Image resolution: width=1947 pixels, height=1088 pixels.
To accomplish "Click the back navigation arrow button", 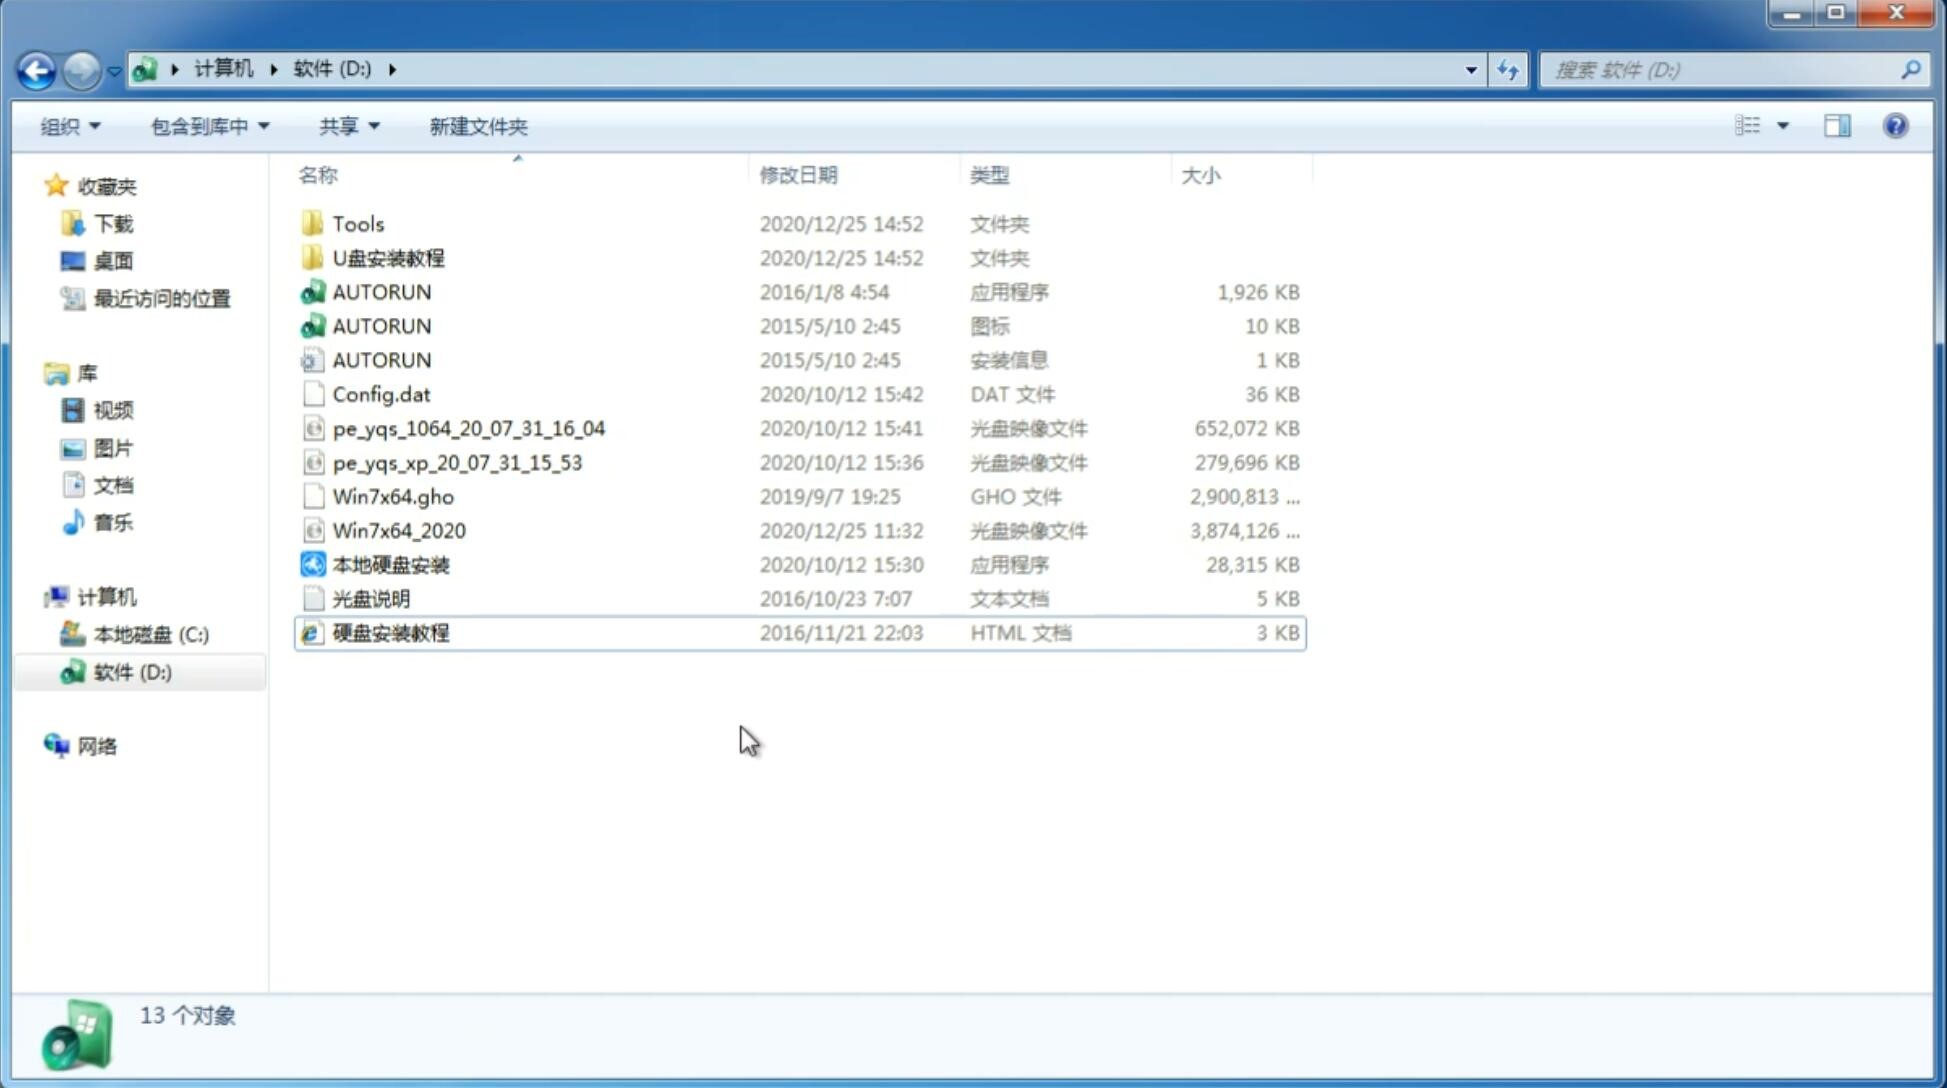I will point(35,68).
